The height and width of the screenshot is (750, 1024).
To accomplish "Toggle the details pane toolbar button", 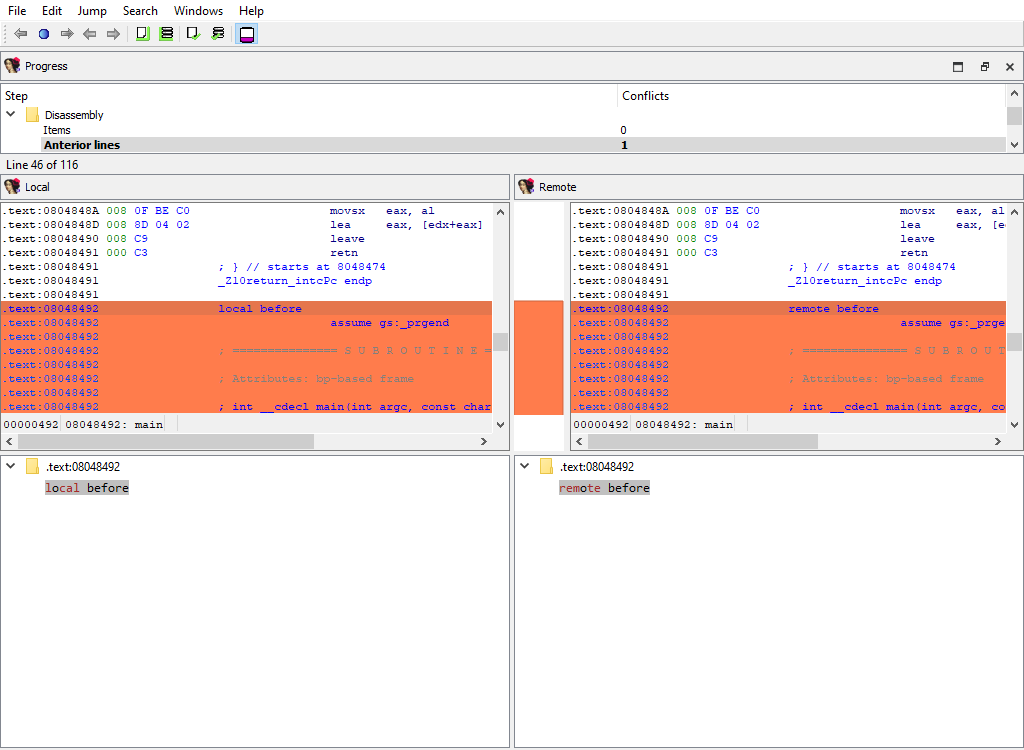I will [x=247, y=34].
